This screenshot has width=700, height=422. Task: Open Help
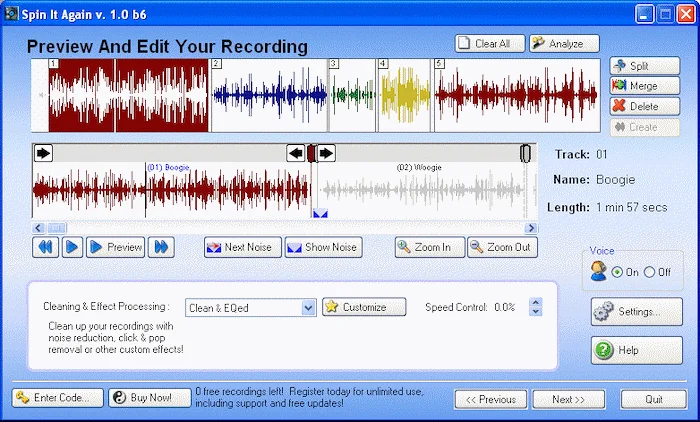[x=637, y=350]
